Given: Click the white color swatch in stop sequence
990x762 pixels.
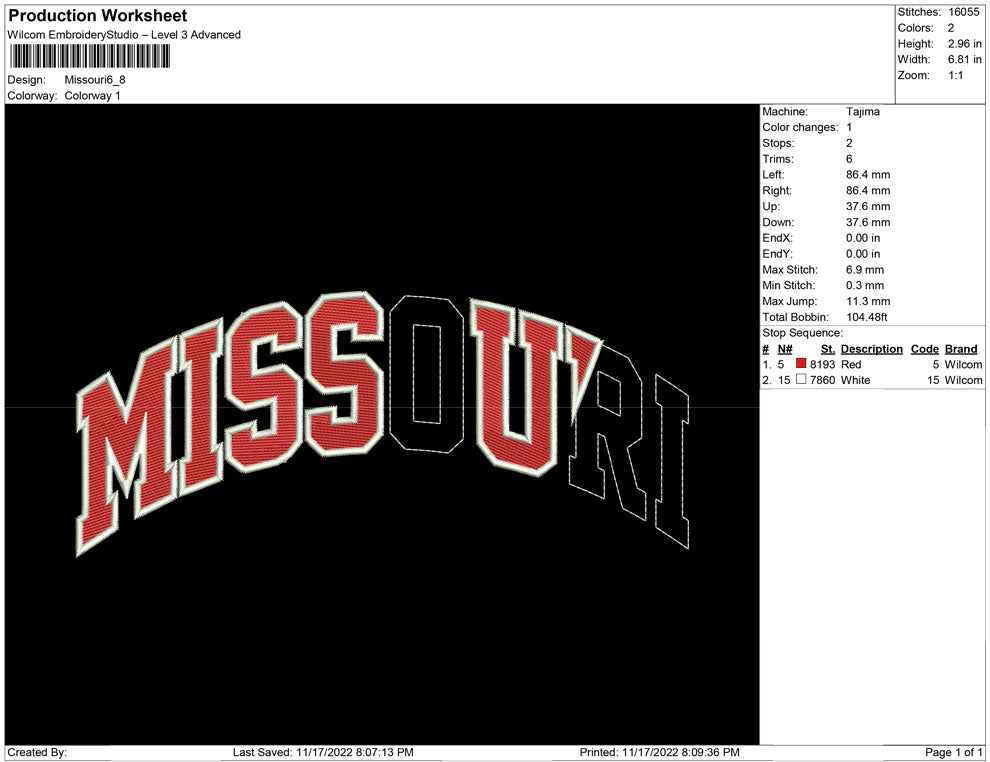Looking at the screenshot, I should pos(801,379).
